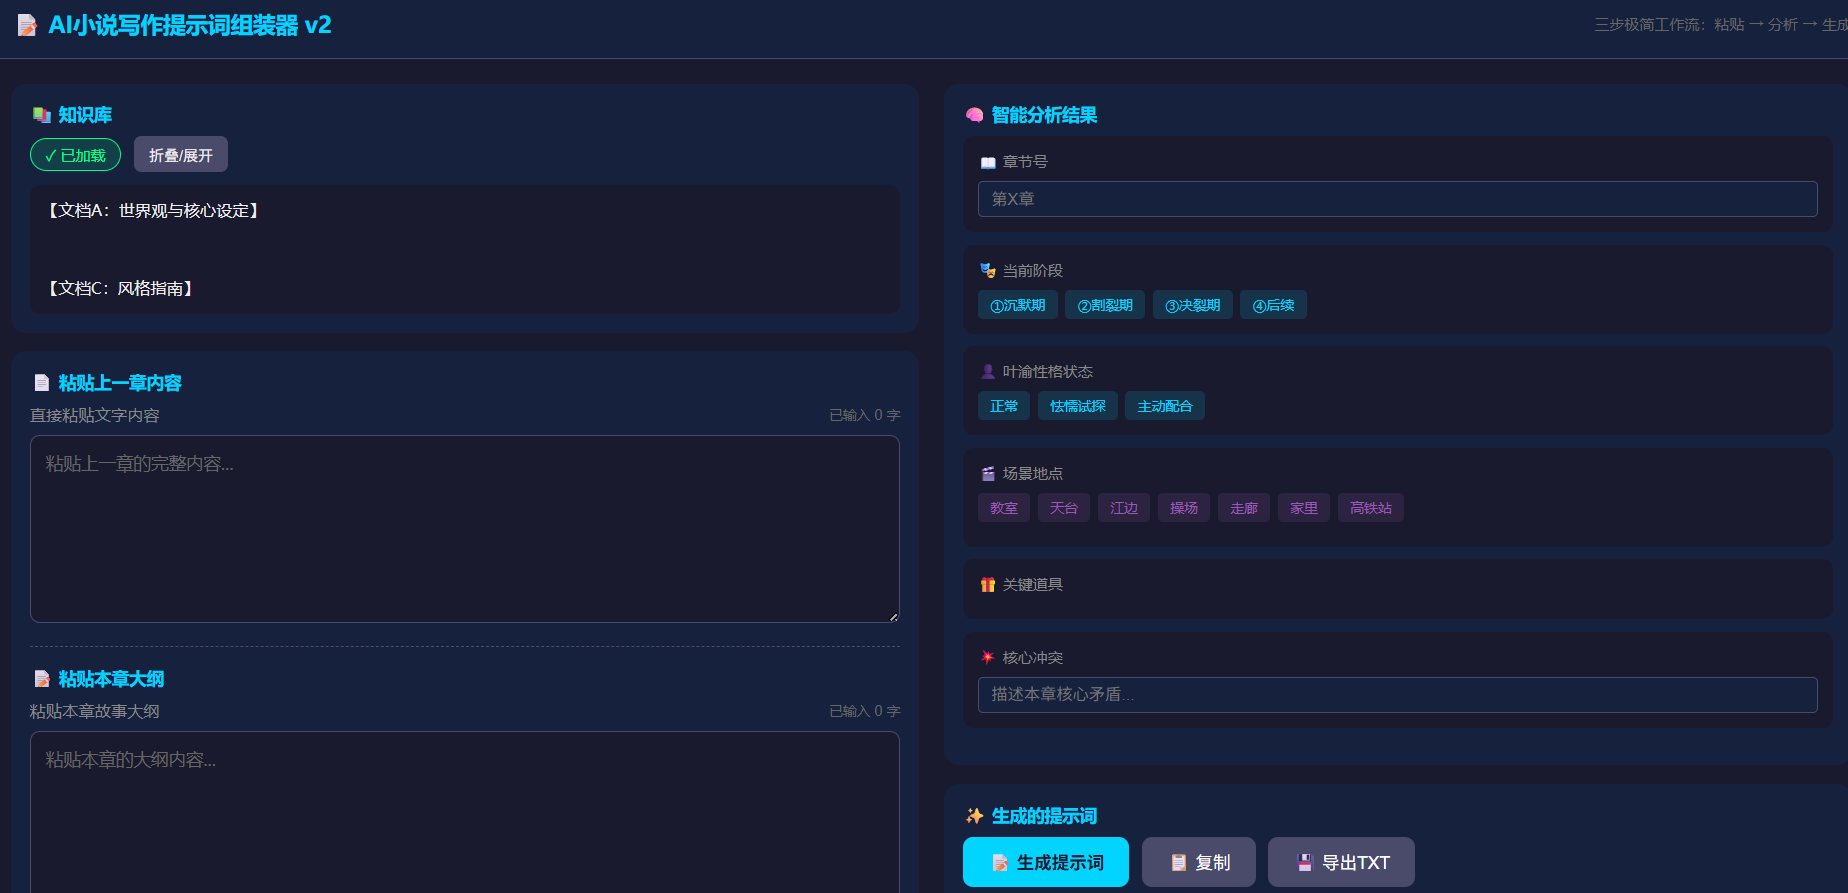Select the ①沉默期 stage chip

coord(1017,305)
